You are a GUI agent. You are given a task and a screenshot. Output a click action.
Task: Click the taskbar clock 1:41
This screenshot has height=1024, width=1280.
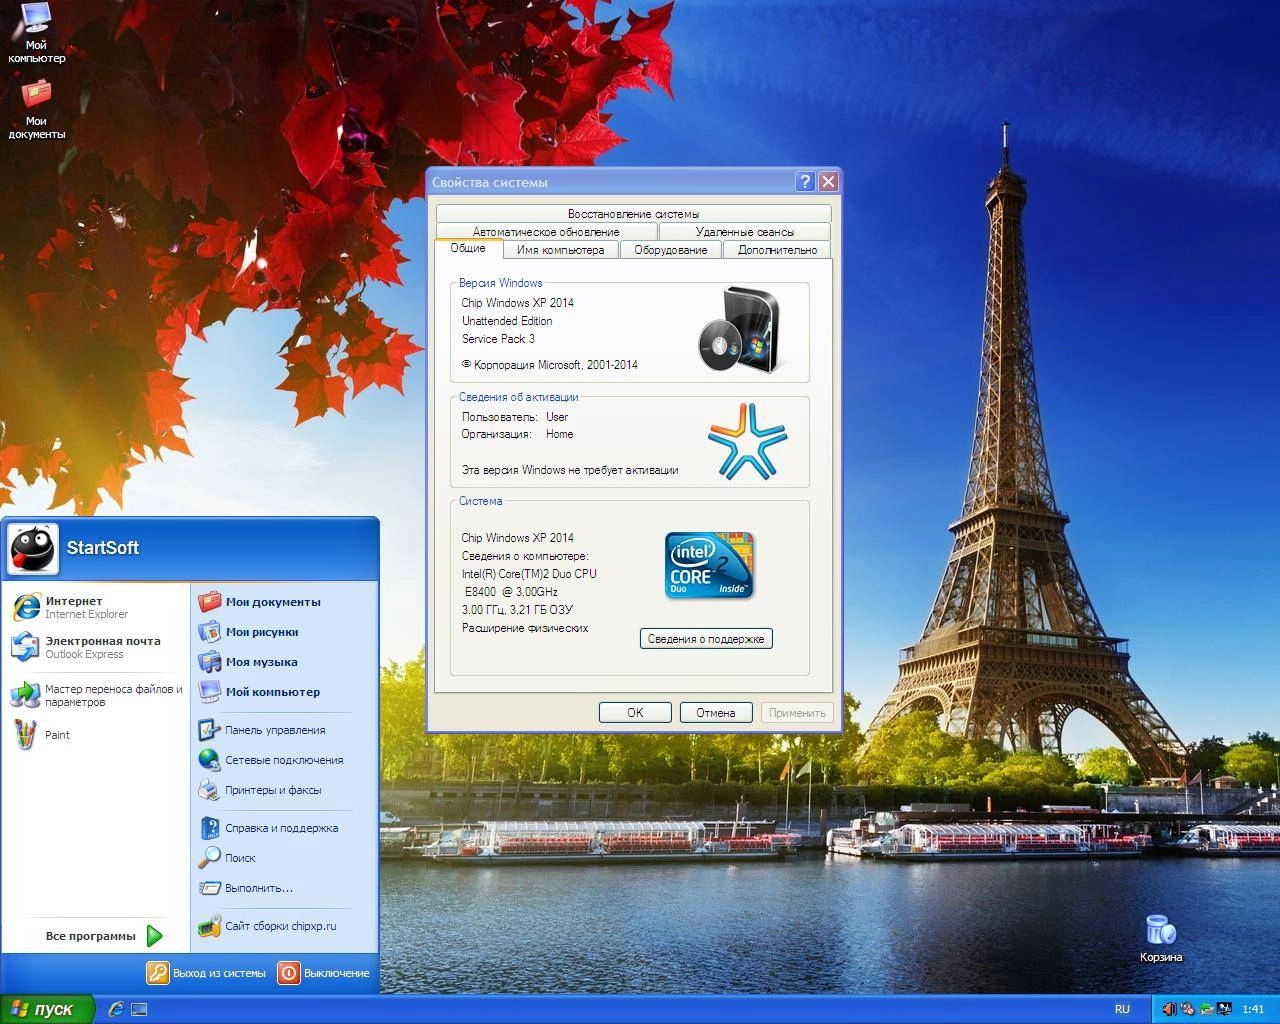pos(1253,1009)
